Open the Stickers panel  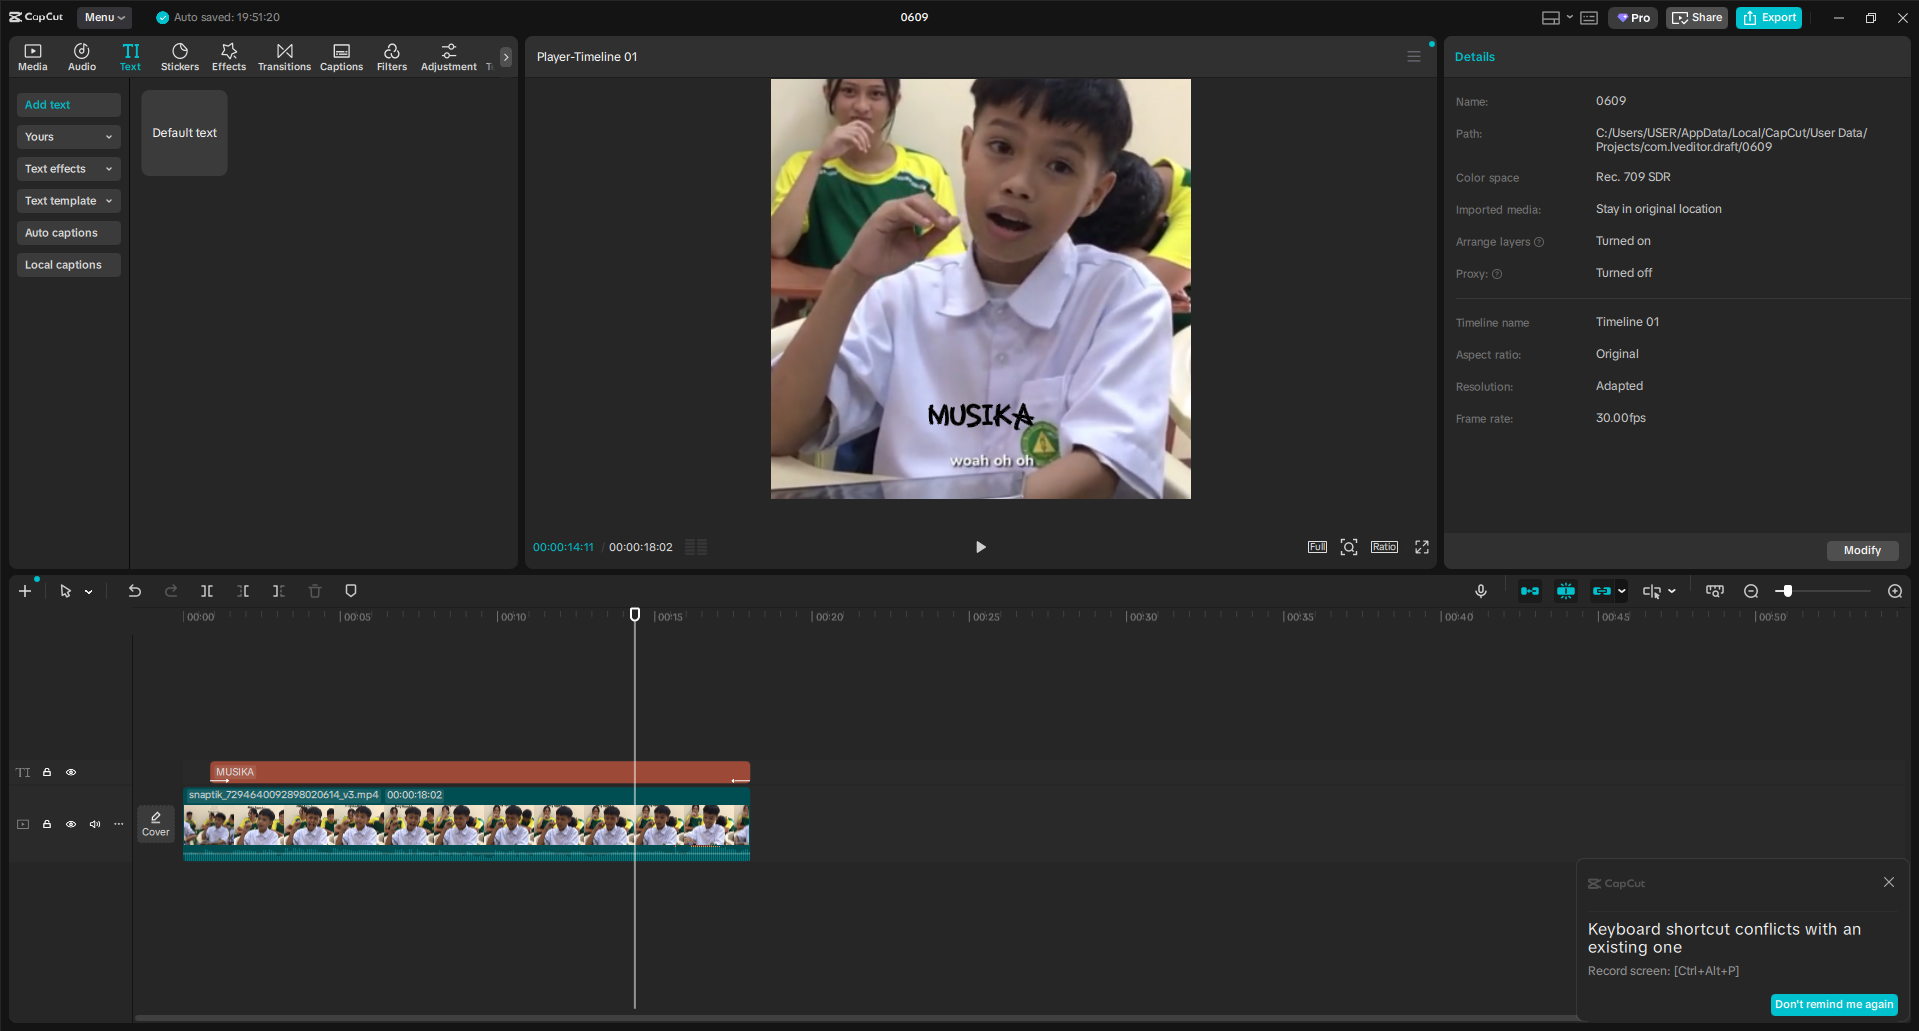(180, 57)
